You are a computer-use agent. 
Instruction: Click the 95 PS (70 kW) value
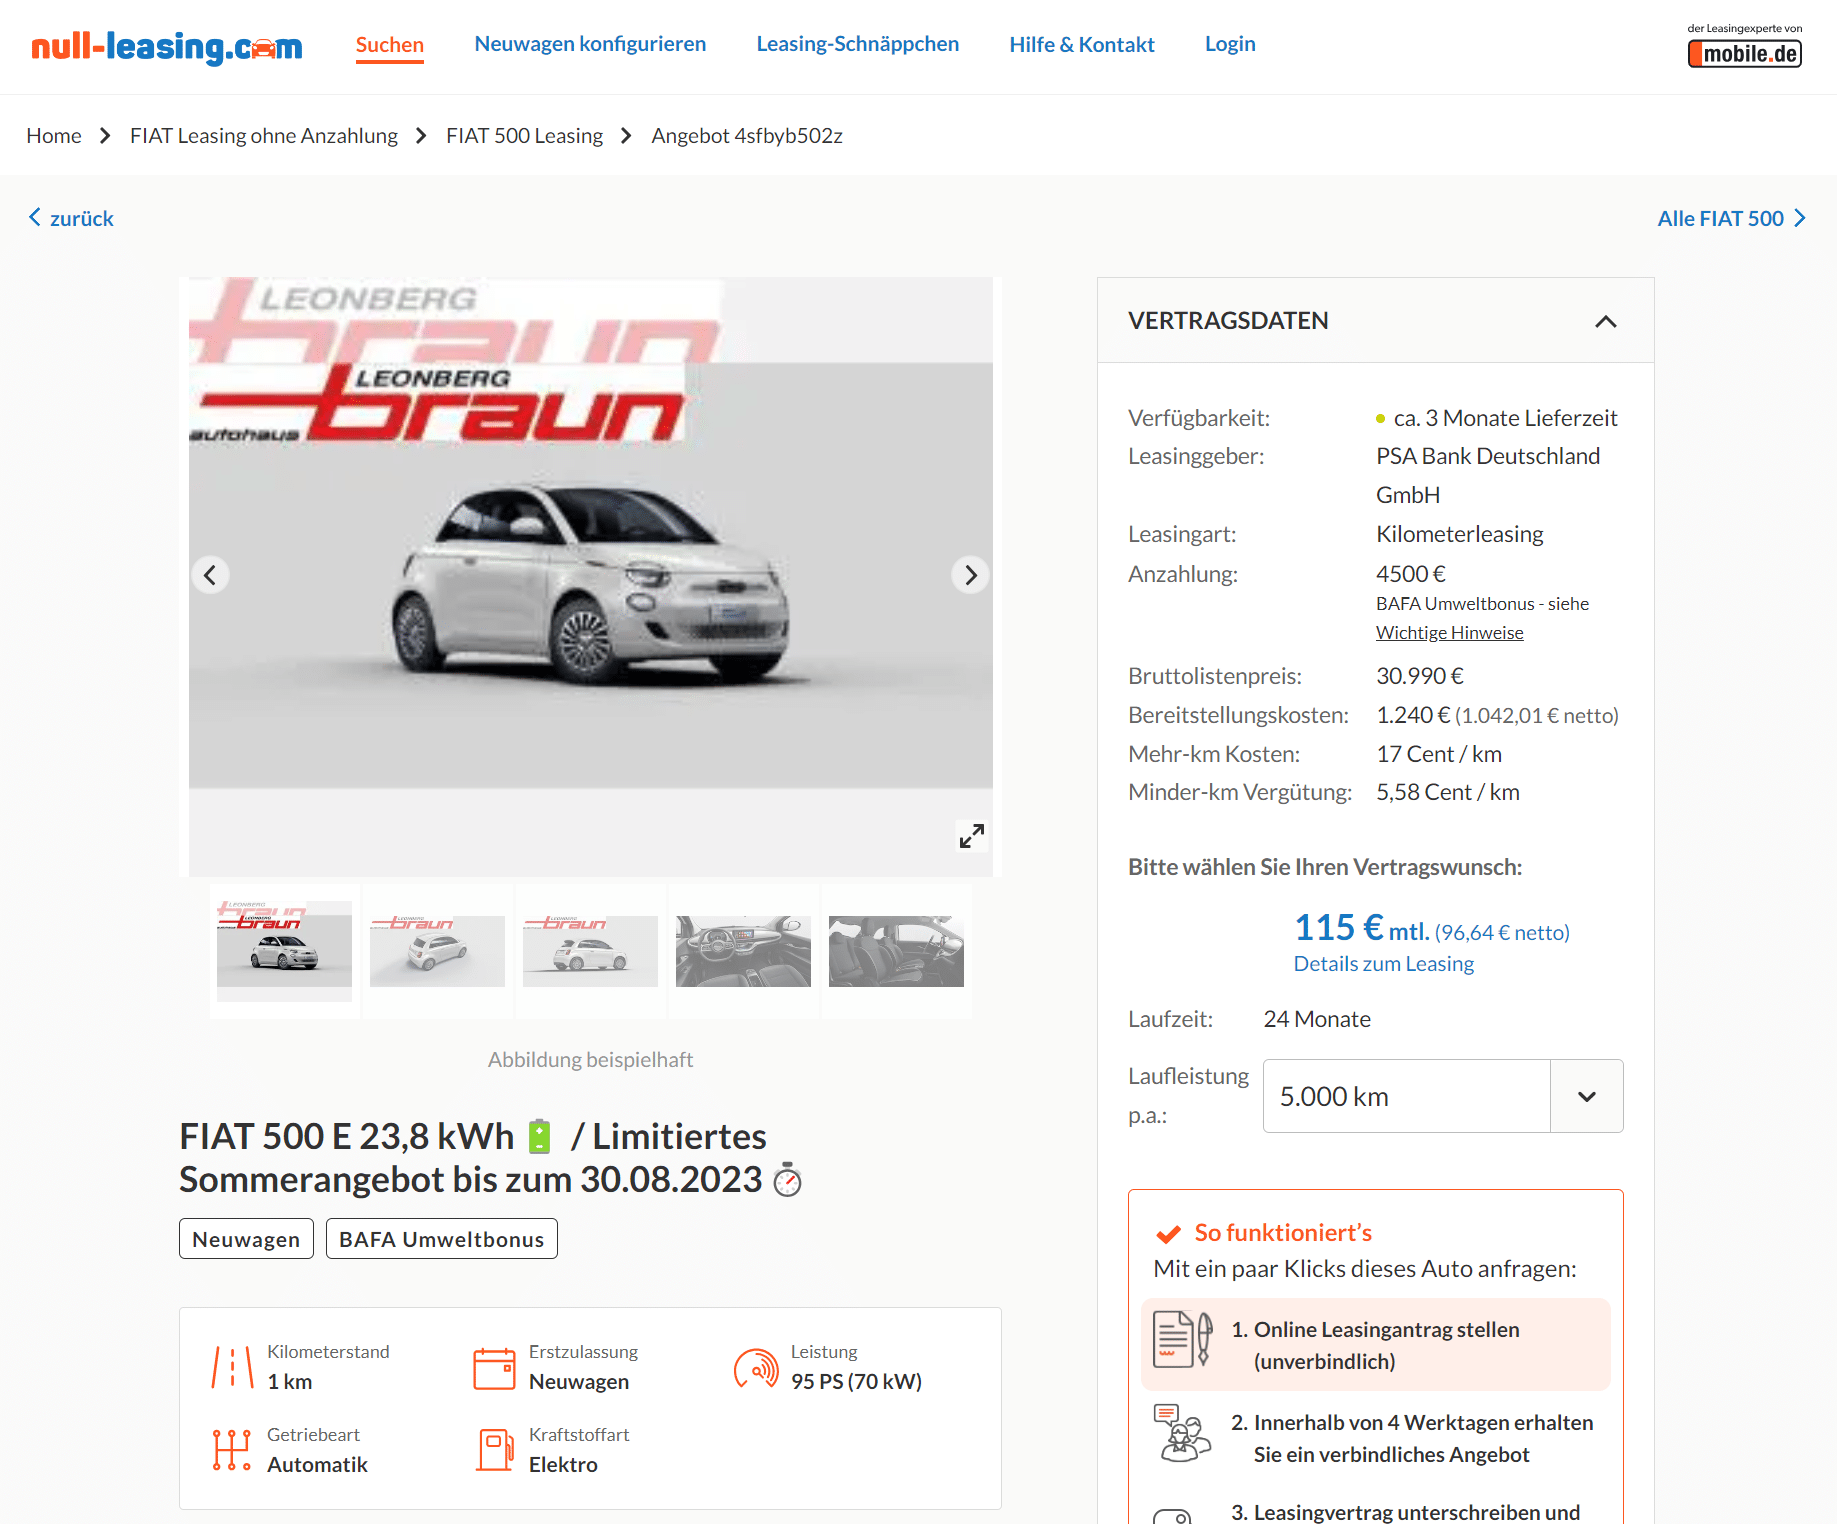(x=856, y=1381)
